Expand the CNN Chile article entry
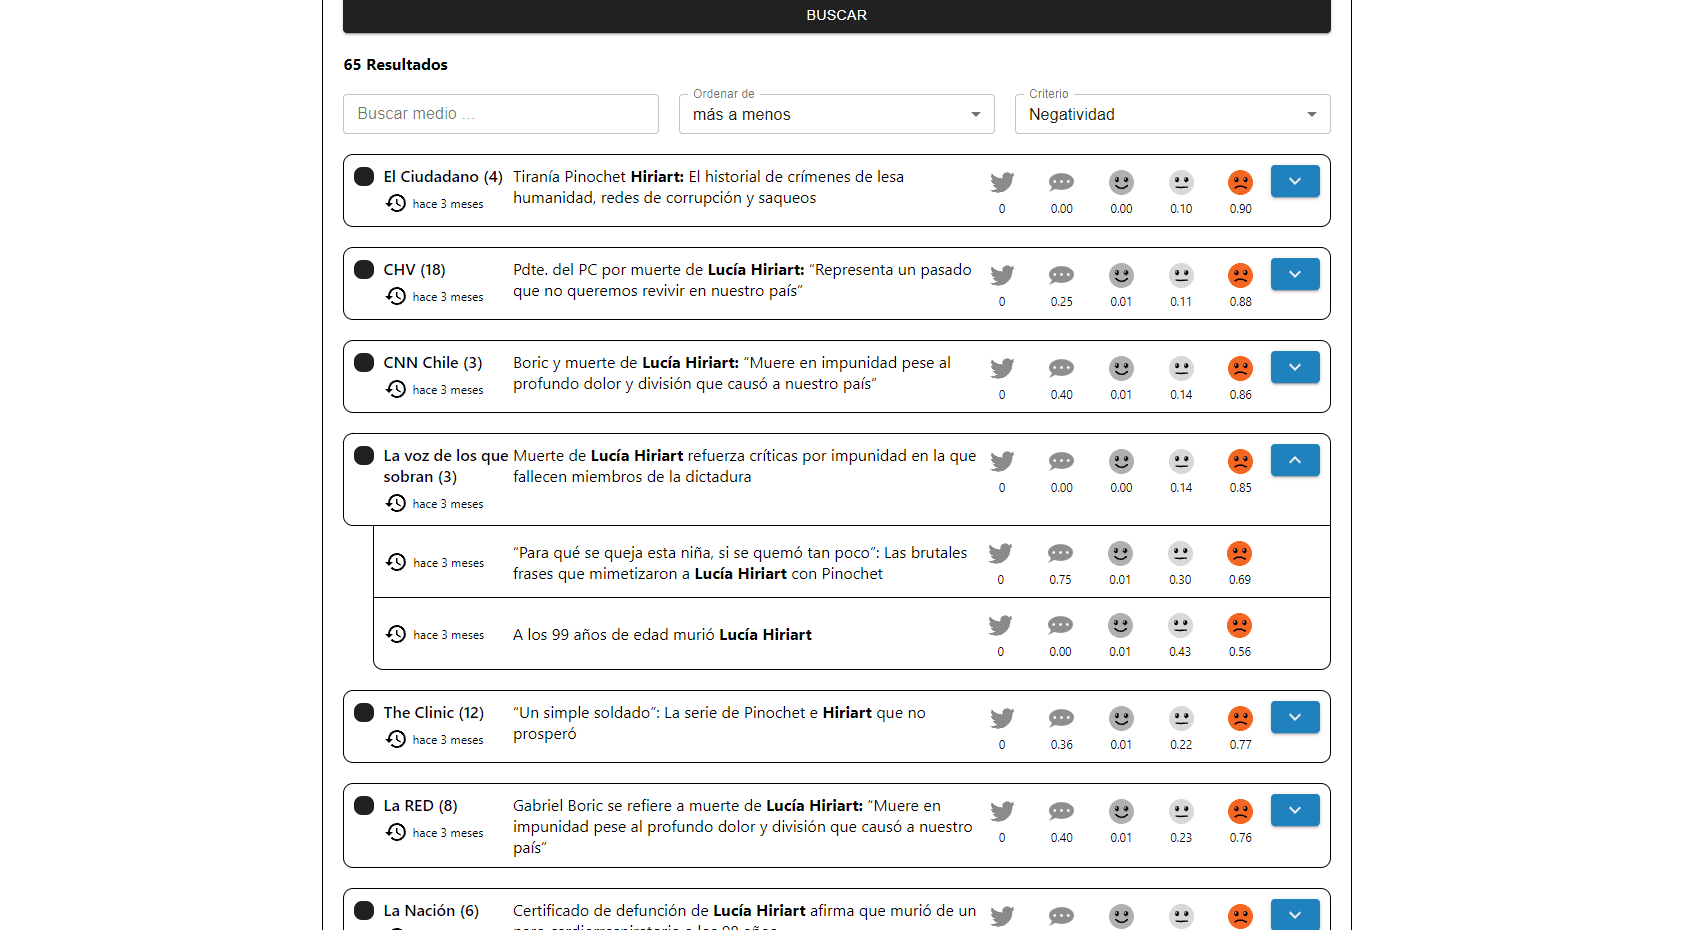1704x930 pixels. 1295,367
